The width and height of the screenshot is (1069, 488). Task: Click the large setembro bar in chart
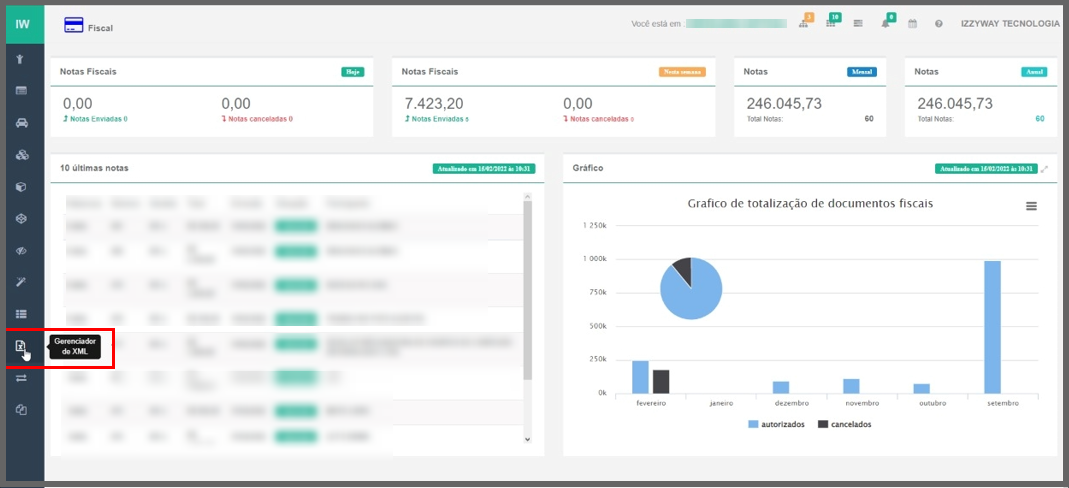(x=992, y=327)
